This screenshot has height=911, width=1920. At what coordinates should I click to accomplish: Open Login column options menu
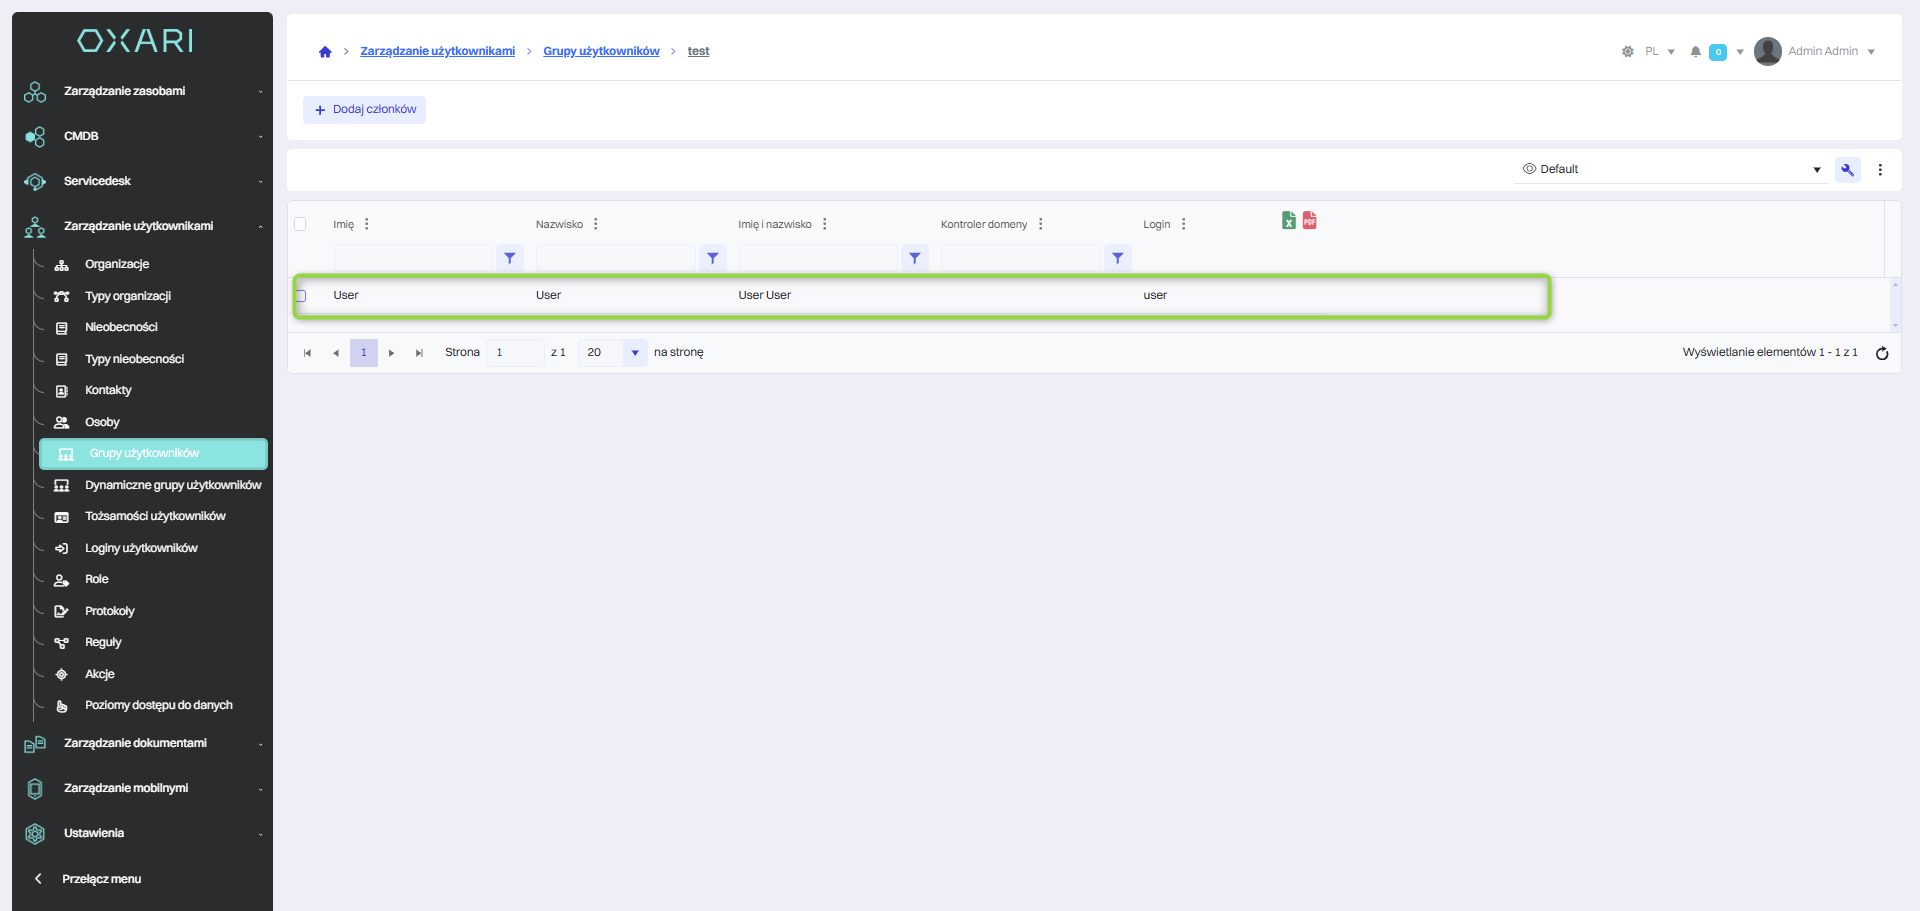(1184, 224)
